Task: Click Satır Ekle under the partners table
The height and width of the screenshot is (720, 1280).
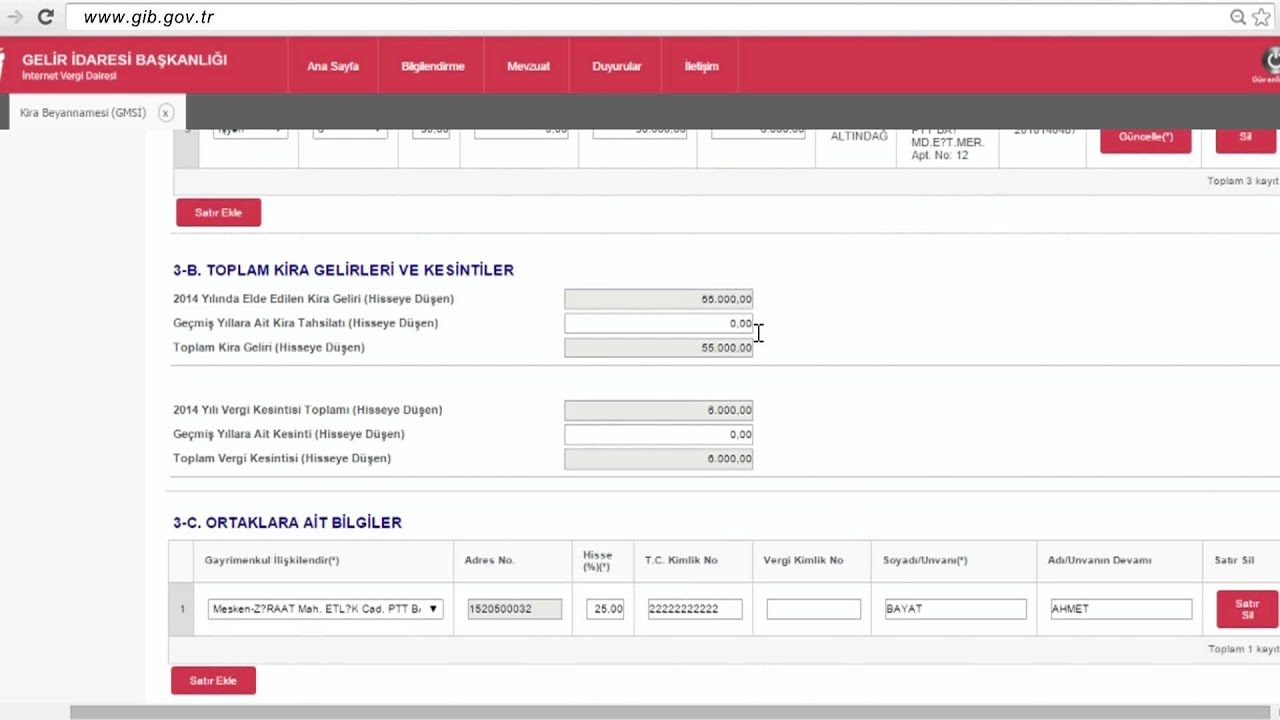Action: (x=213, y=681)
